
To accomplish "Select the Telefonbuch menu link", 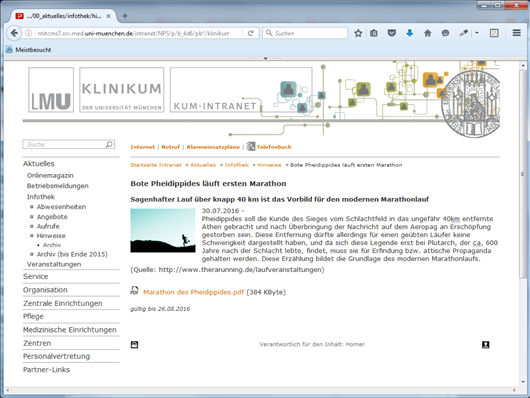I will pos(273,147).
